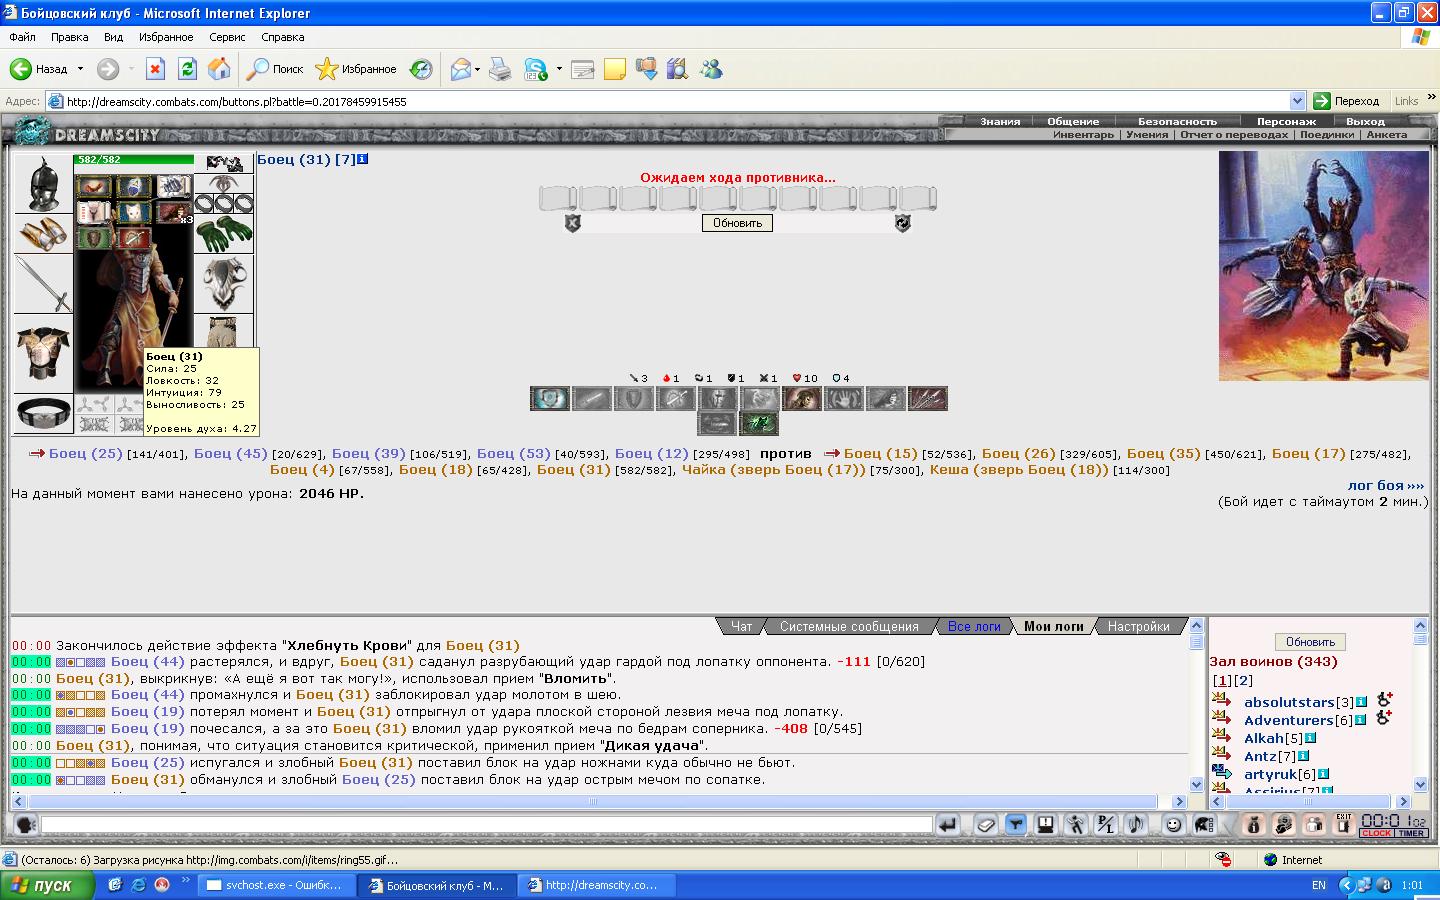Open the Mail button dropdown arrow
1440x900 pixels.
click(478, 69)
